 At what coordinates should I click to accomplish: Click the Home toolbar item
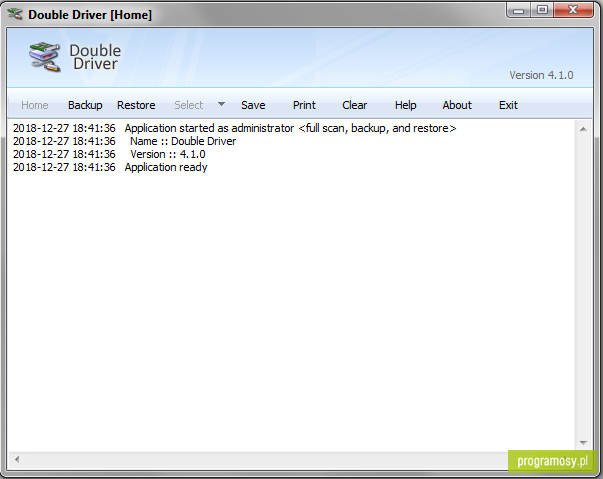click(x=35, y=105)
